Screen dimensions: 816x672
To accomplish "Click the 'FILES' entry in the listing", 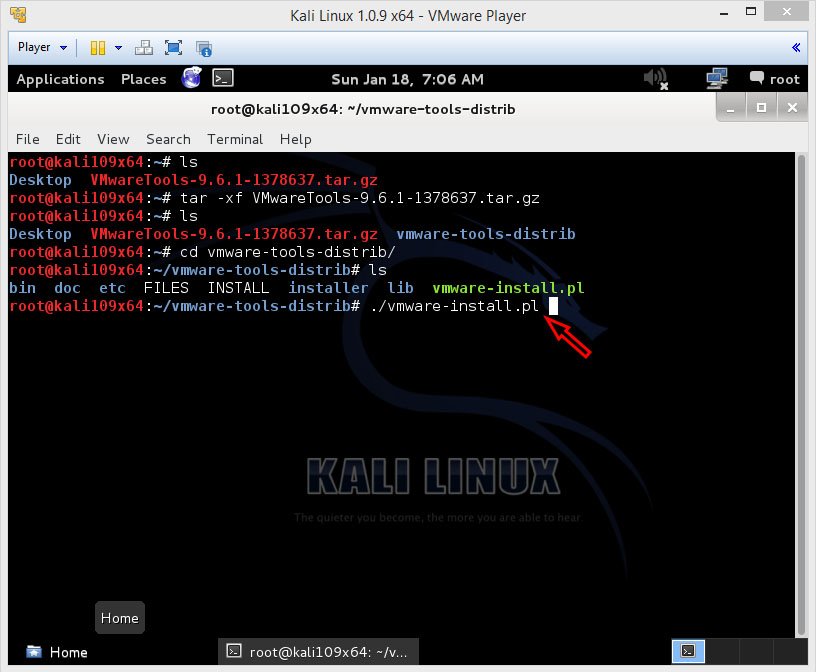I will pos(166,288).
